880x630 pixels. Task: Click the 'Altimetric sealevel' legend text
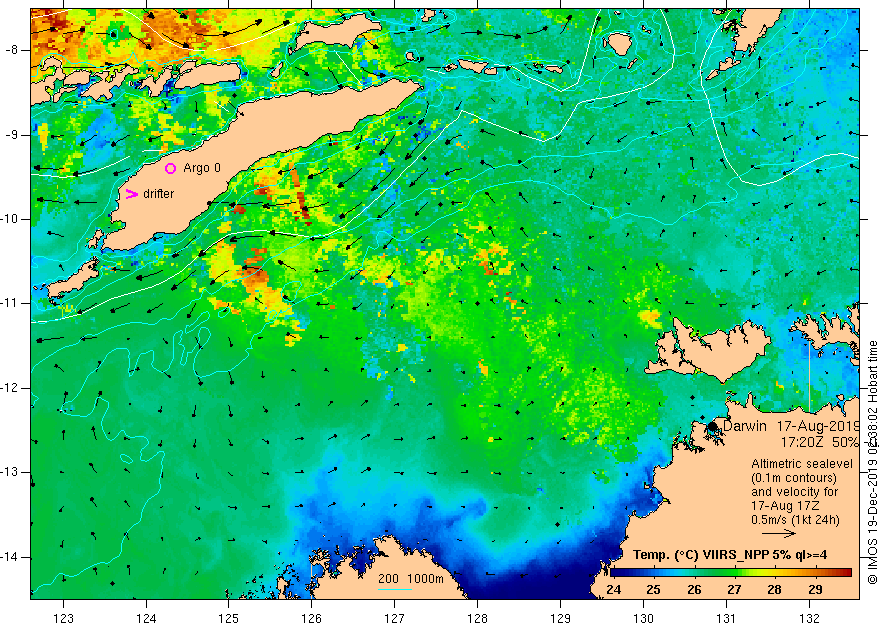coord(802,464)
